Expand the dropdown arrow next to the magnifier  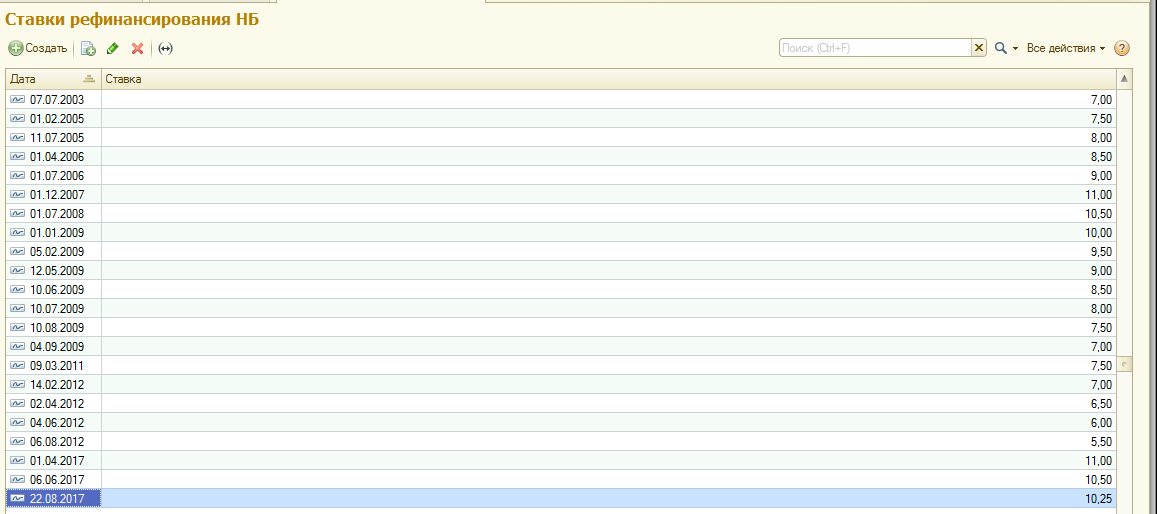[x=1015, y=49]
